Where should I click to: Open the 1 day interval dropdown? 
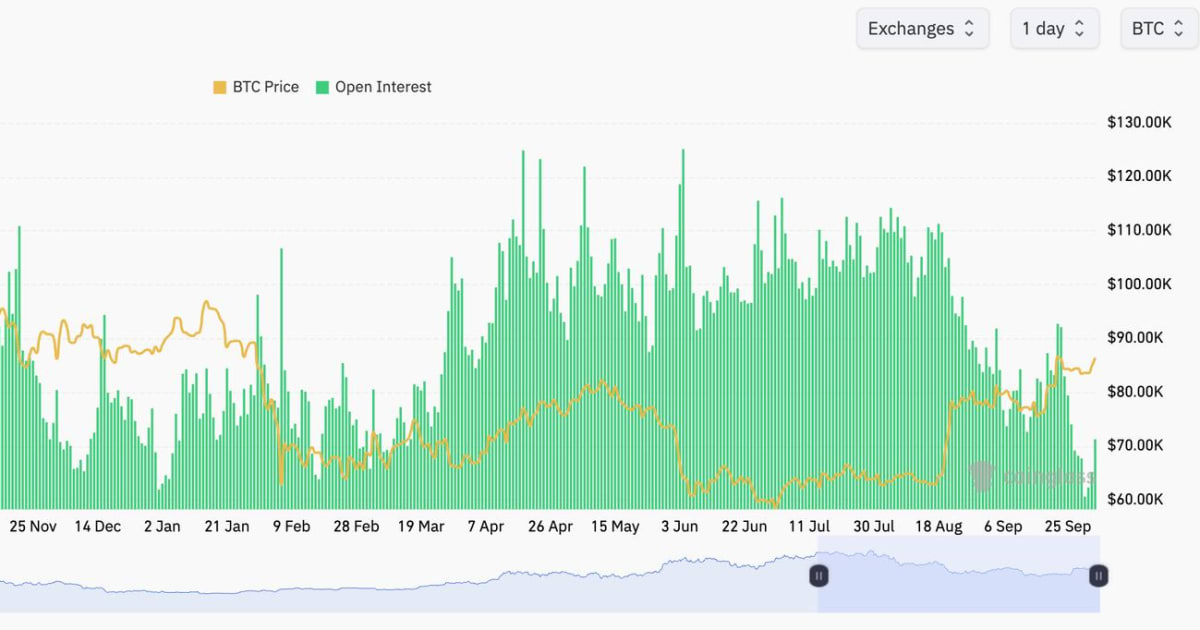(1054, 29)
